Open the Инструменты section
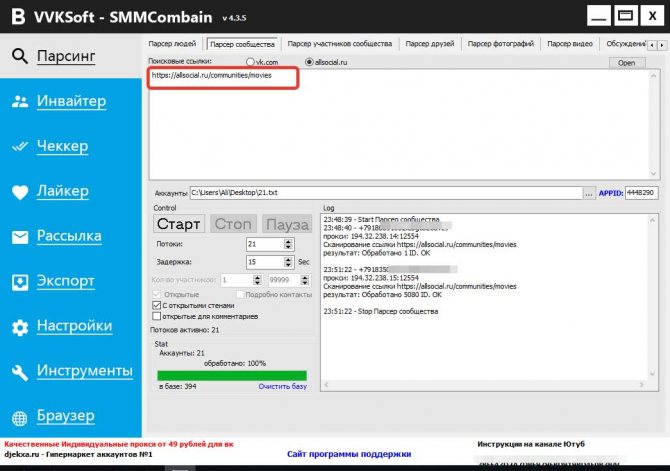Image resolution: width=670 pixels, height=471 pixels. (x=85, y=371)
